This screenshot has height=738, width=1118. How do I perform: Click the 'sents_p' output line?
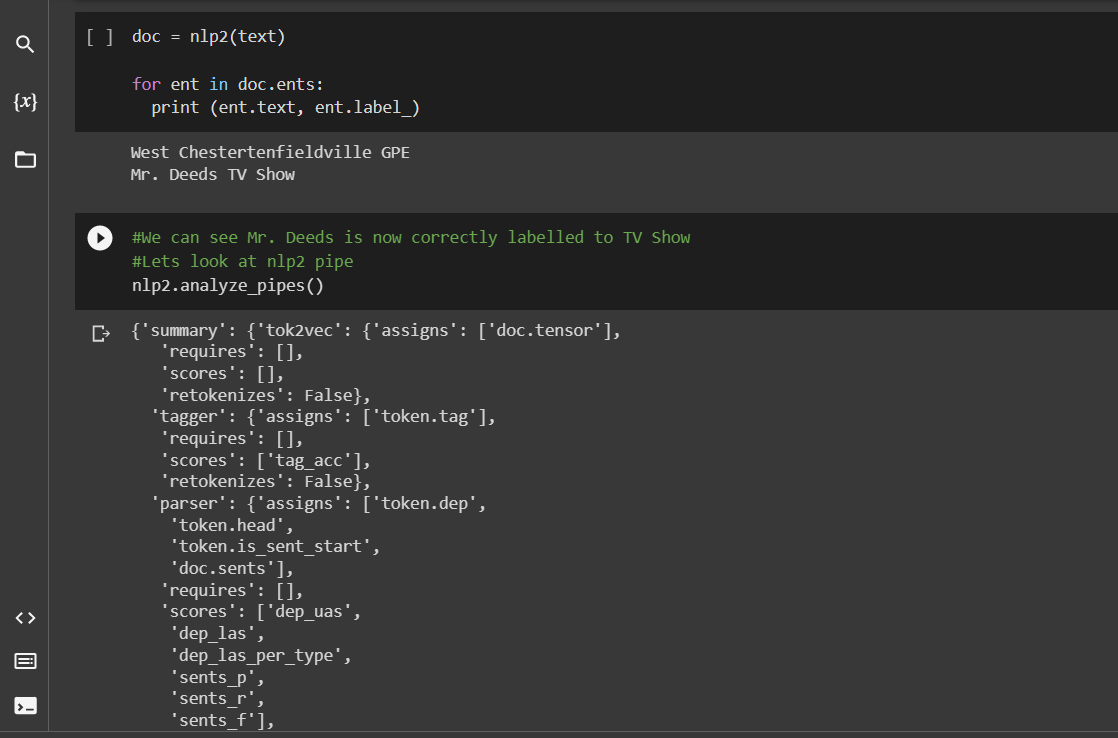pos(217,677)
